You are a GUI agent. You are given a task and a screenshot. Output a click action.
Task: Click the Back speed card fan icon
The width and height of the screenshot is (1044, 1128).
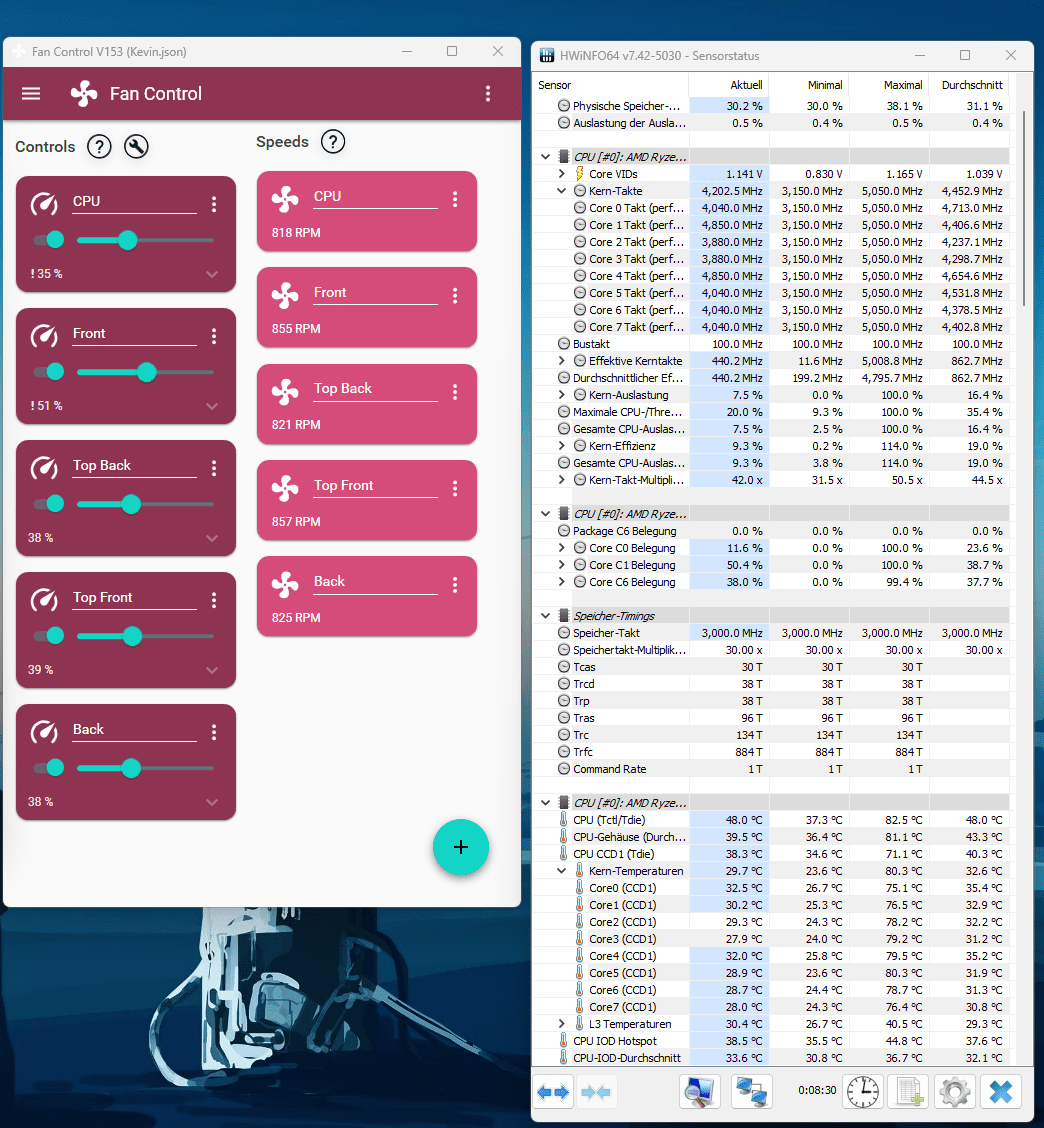285,585
